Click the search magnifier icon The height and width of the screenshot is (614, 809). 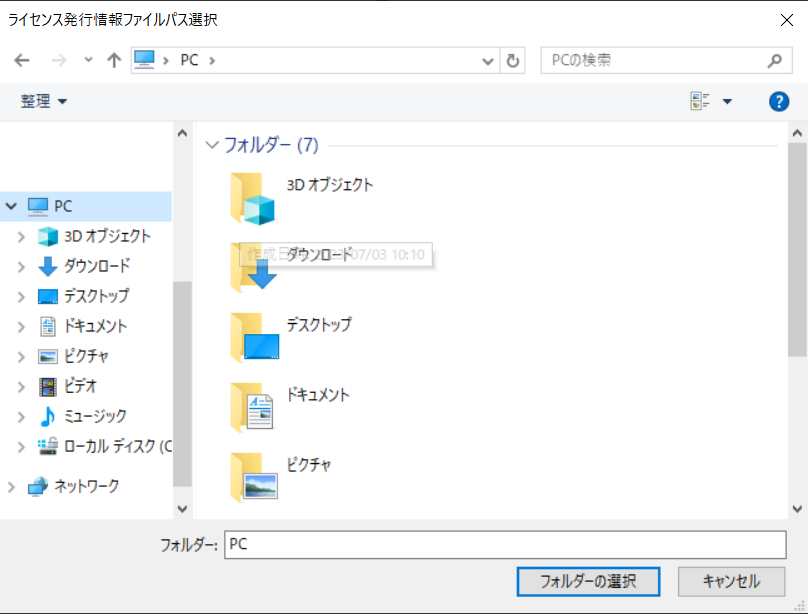point(774,60)
